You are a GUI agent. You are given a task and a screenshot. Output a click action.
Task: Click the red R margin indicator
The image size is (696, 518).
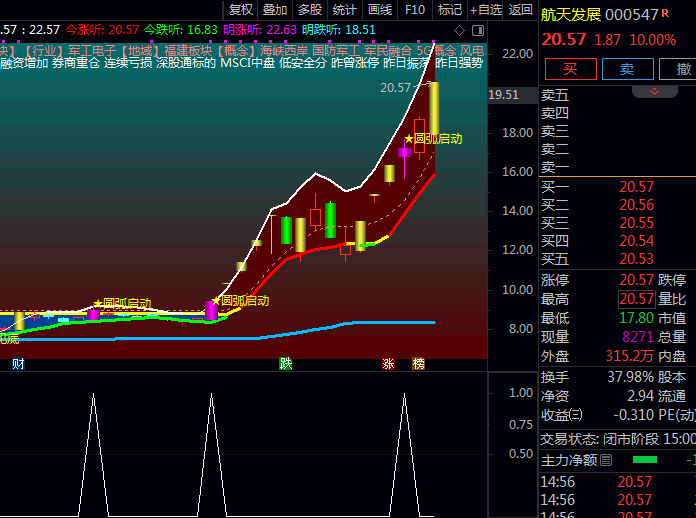665,13
